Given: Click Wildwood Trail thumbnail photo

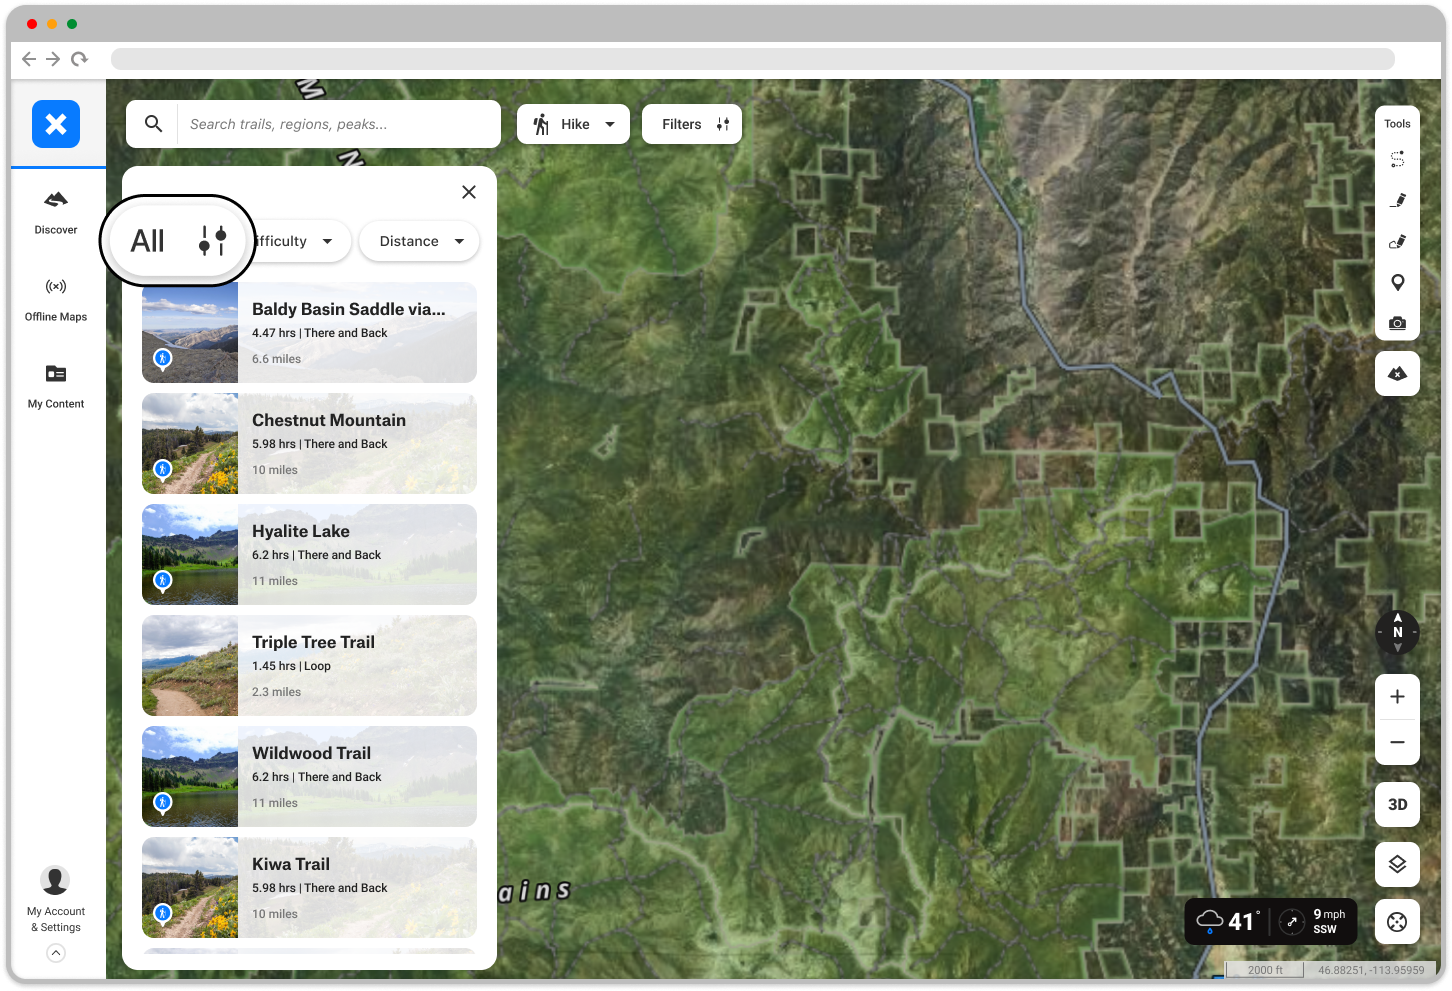Looking at the screenshot, I should coord(190,777).
